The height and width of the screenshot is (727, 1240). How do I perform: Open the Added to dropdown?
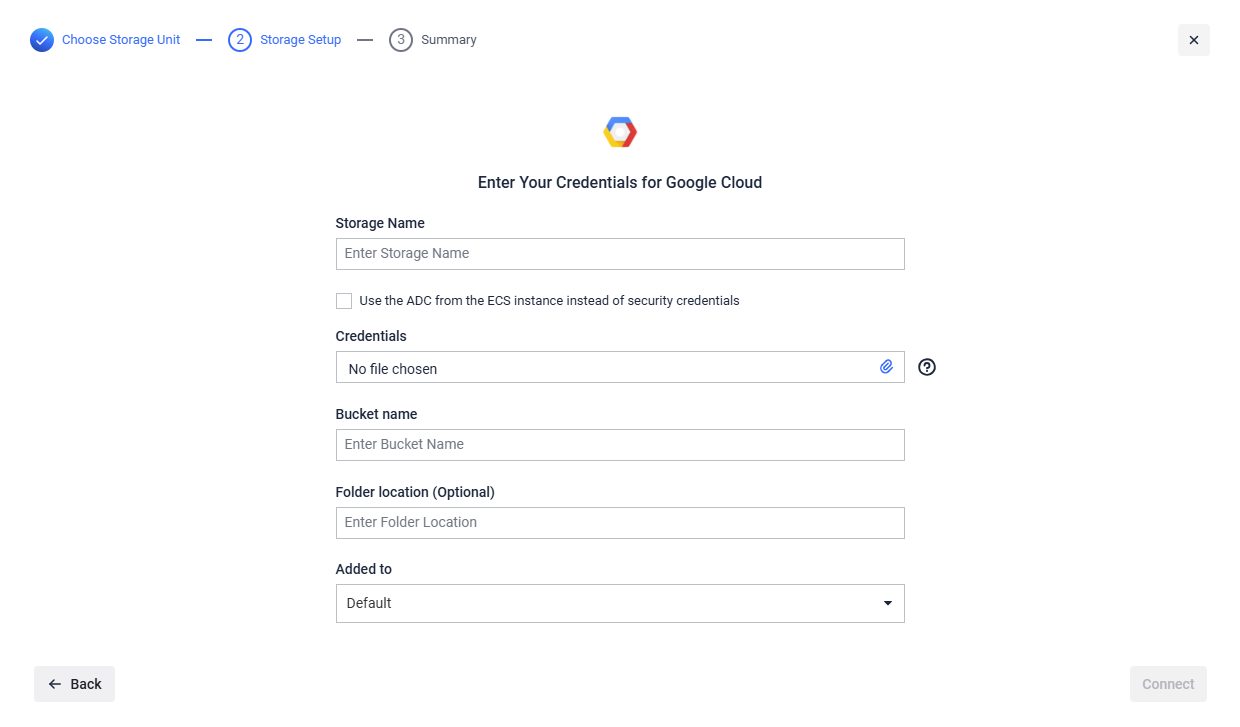(x=620, y=603)
